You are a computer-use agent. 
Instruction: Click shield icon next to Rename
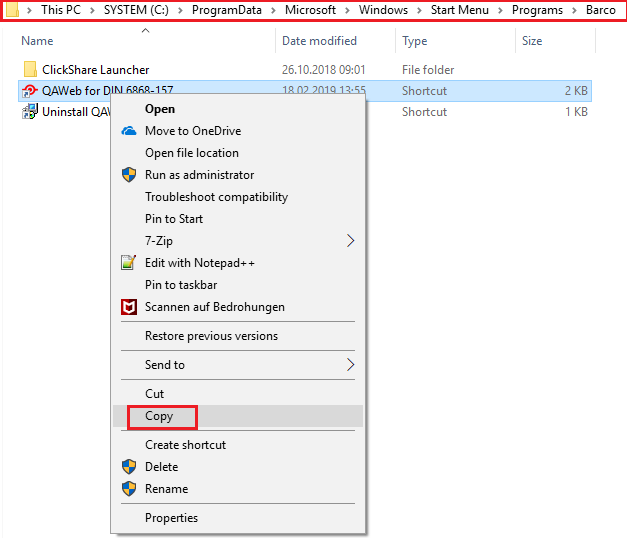coord(129,489)
